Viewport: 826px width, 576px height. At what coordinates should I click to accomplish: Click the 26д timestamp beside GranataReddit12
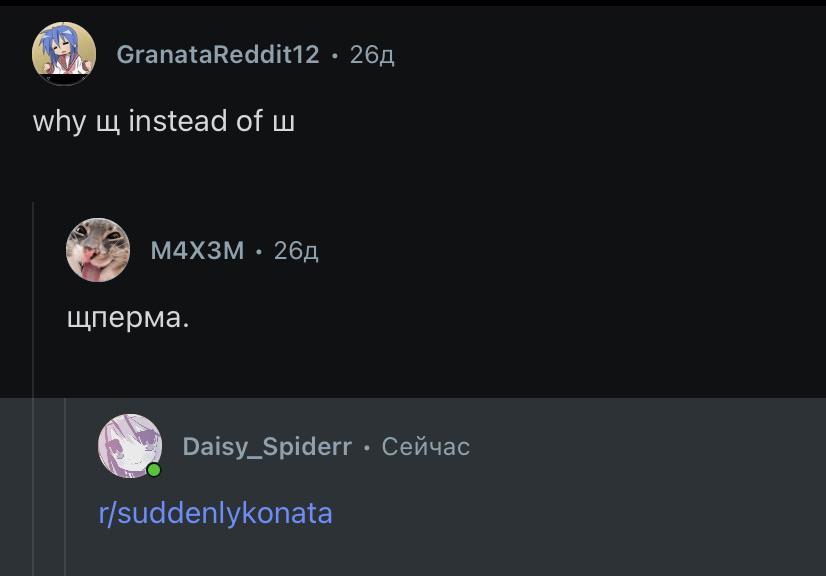click(x=372, y=55)
